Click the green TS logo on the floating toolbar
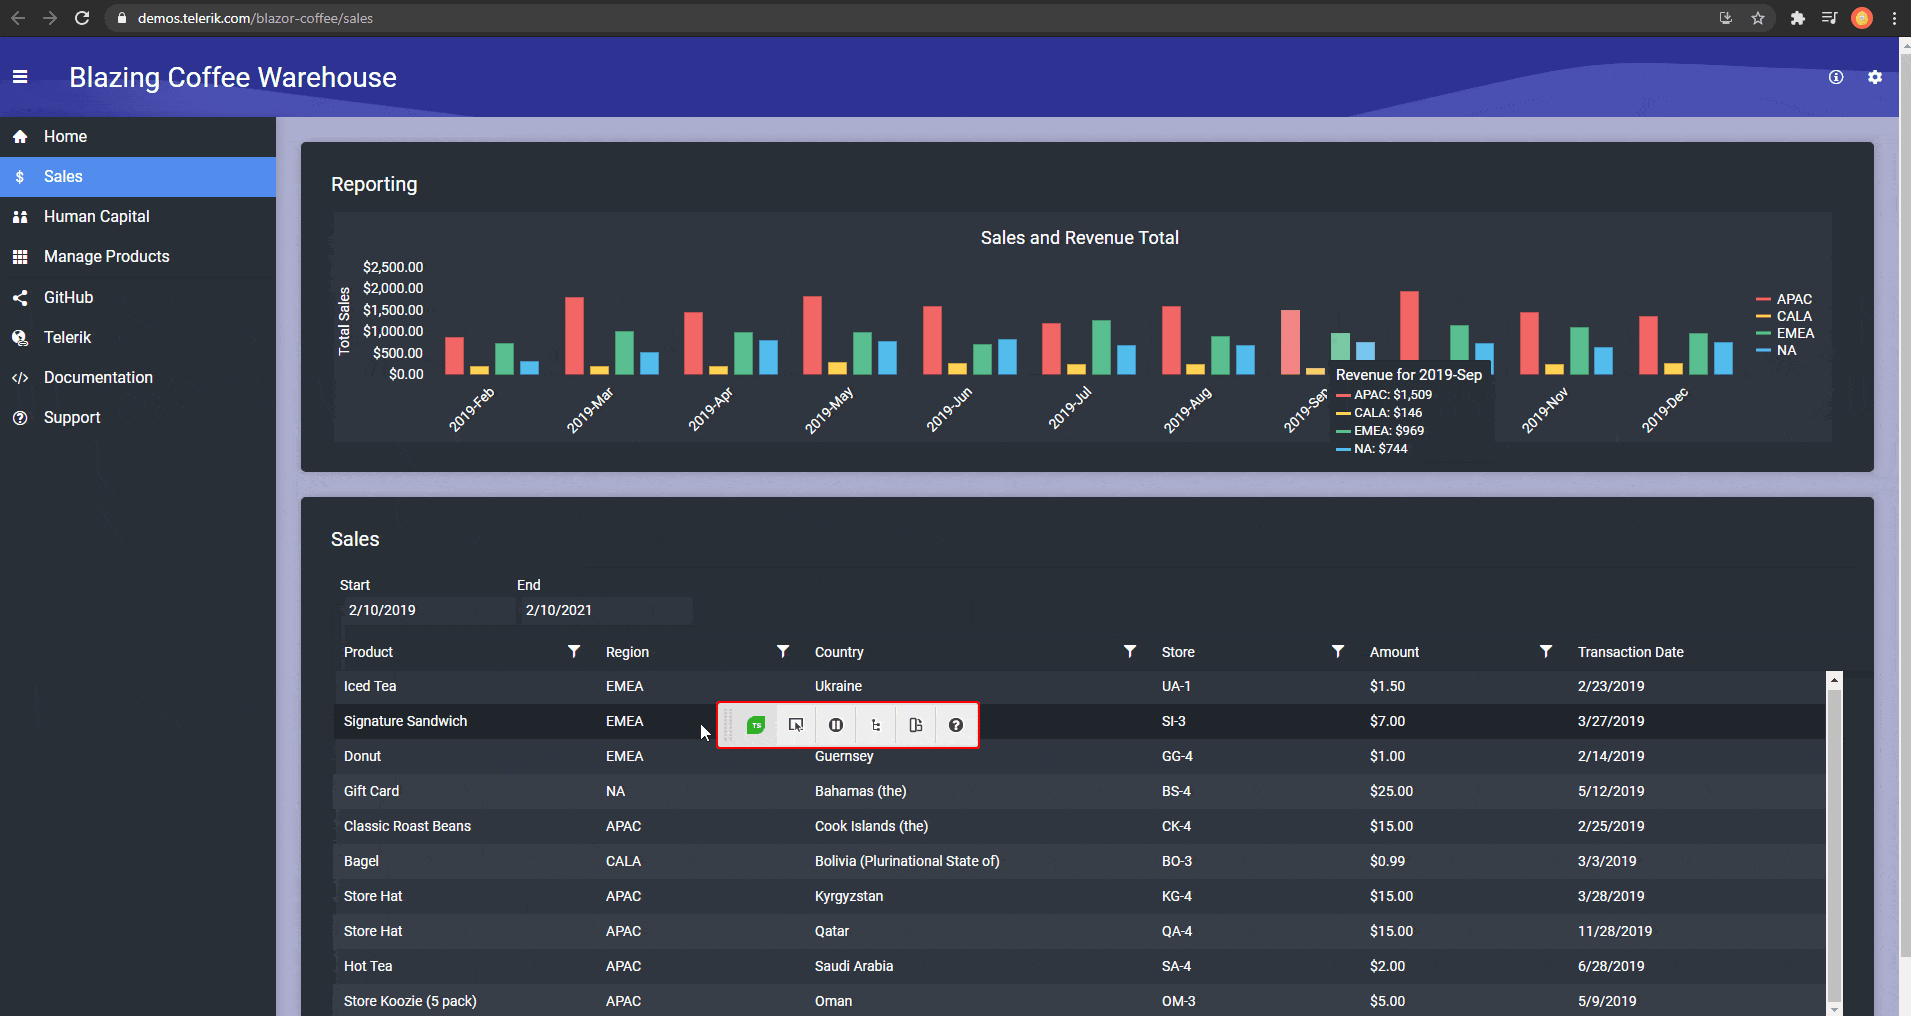This screenshot has width=1911, height=1016. point(756,725)
